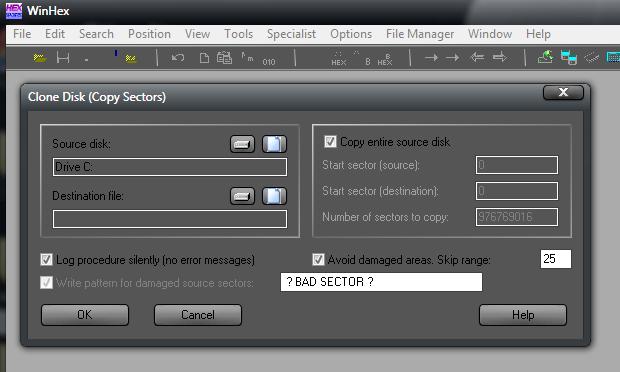Open the View menu
620x372 pixels.
click(x=197, y=34)
